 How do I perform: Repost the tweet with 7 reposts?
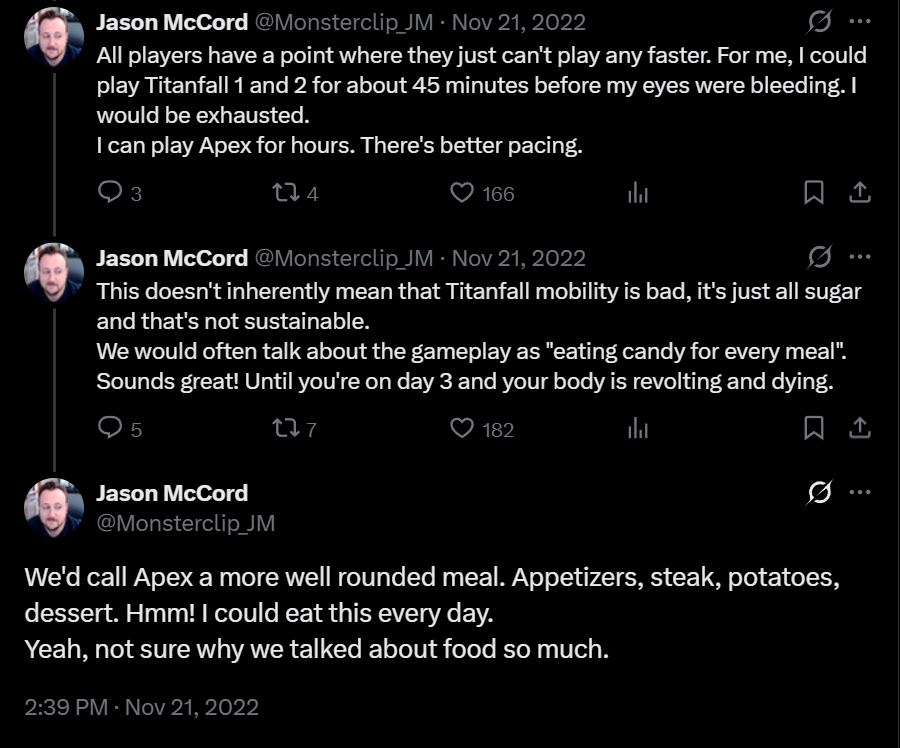tap(285, 429)
